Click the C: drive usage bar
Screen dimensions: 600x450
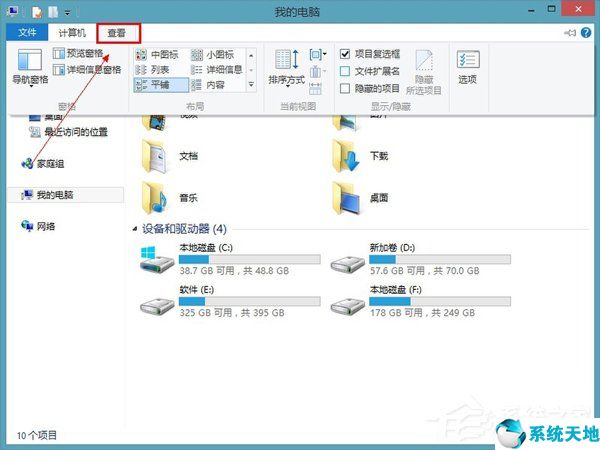(249, 259)
